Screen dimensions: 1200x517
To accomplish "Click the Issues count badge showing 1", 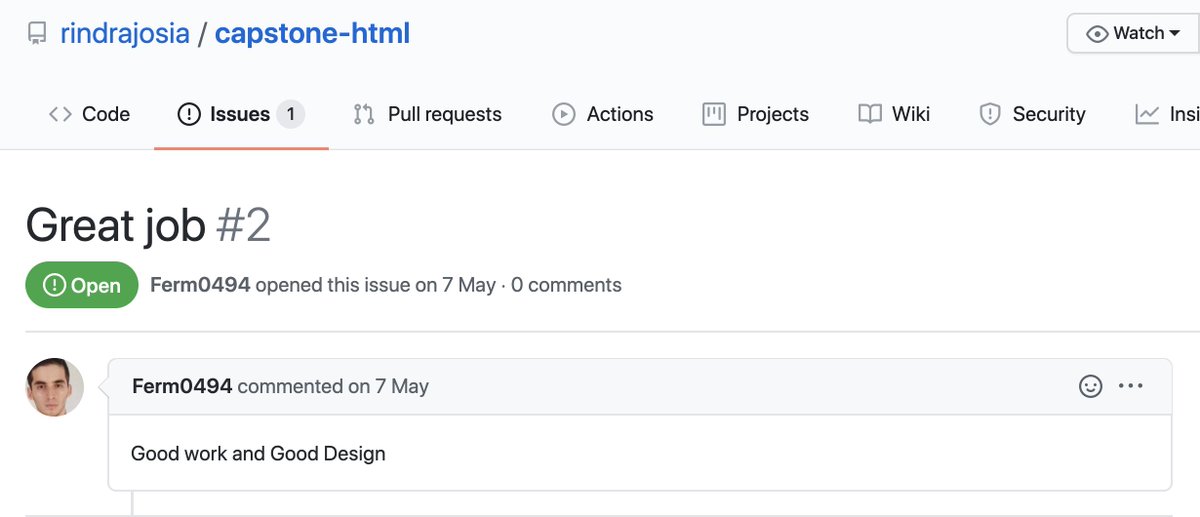I will coord(291,114).
